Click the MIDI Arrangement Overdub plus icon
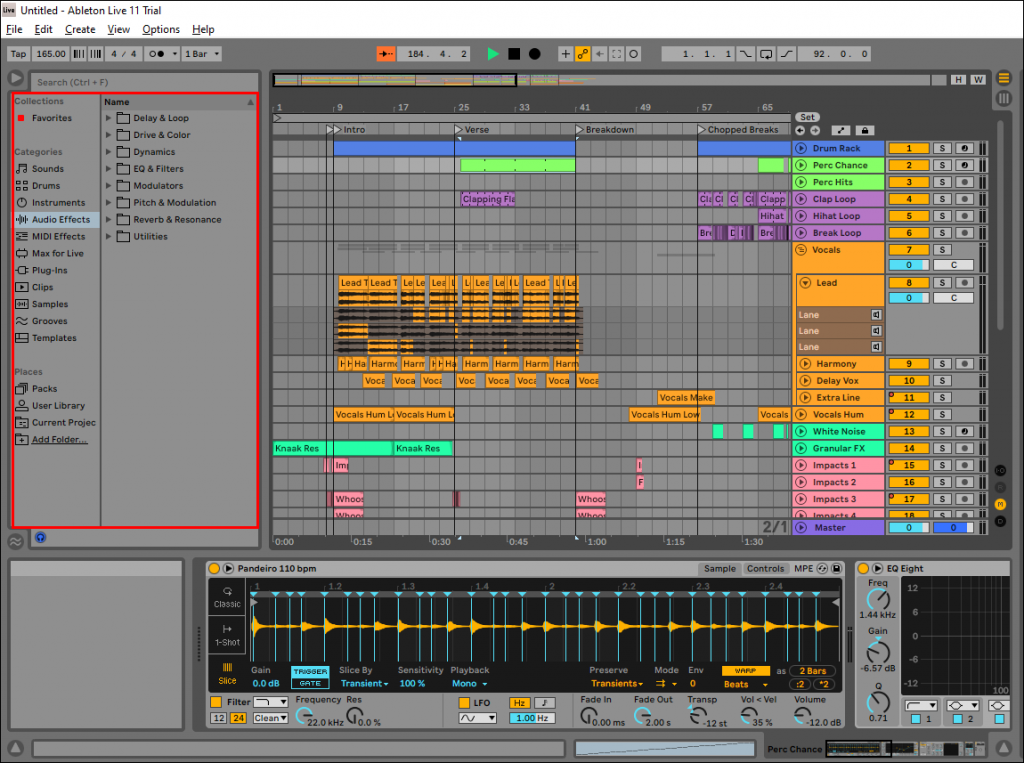This screenshot has width=1024, height=763. coord(566,54)
